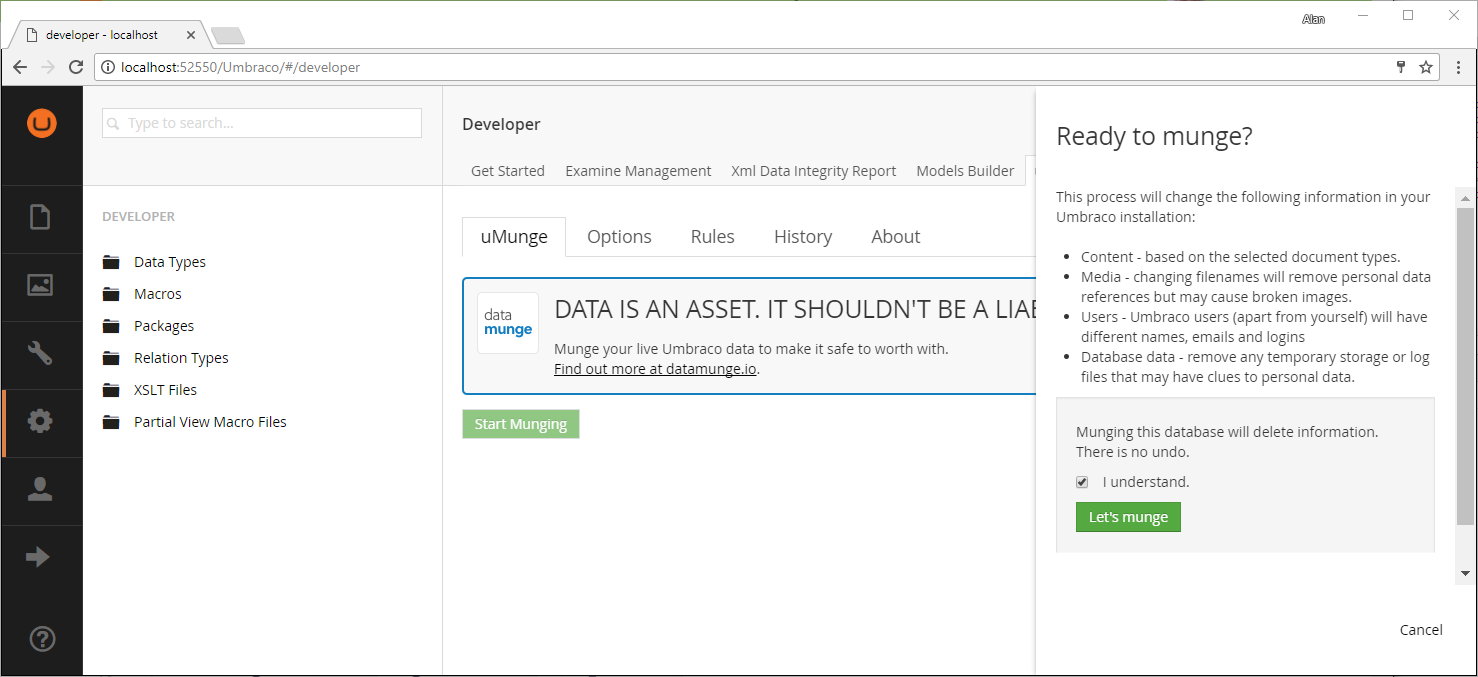Screen dimensions: 1478x677
Task: Click the Umbraco logo icon
Action: 42,123
